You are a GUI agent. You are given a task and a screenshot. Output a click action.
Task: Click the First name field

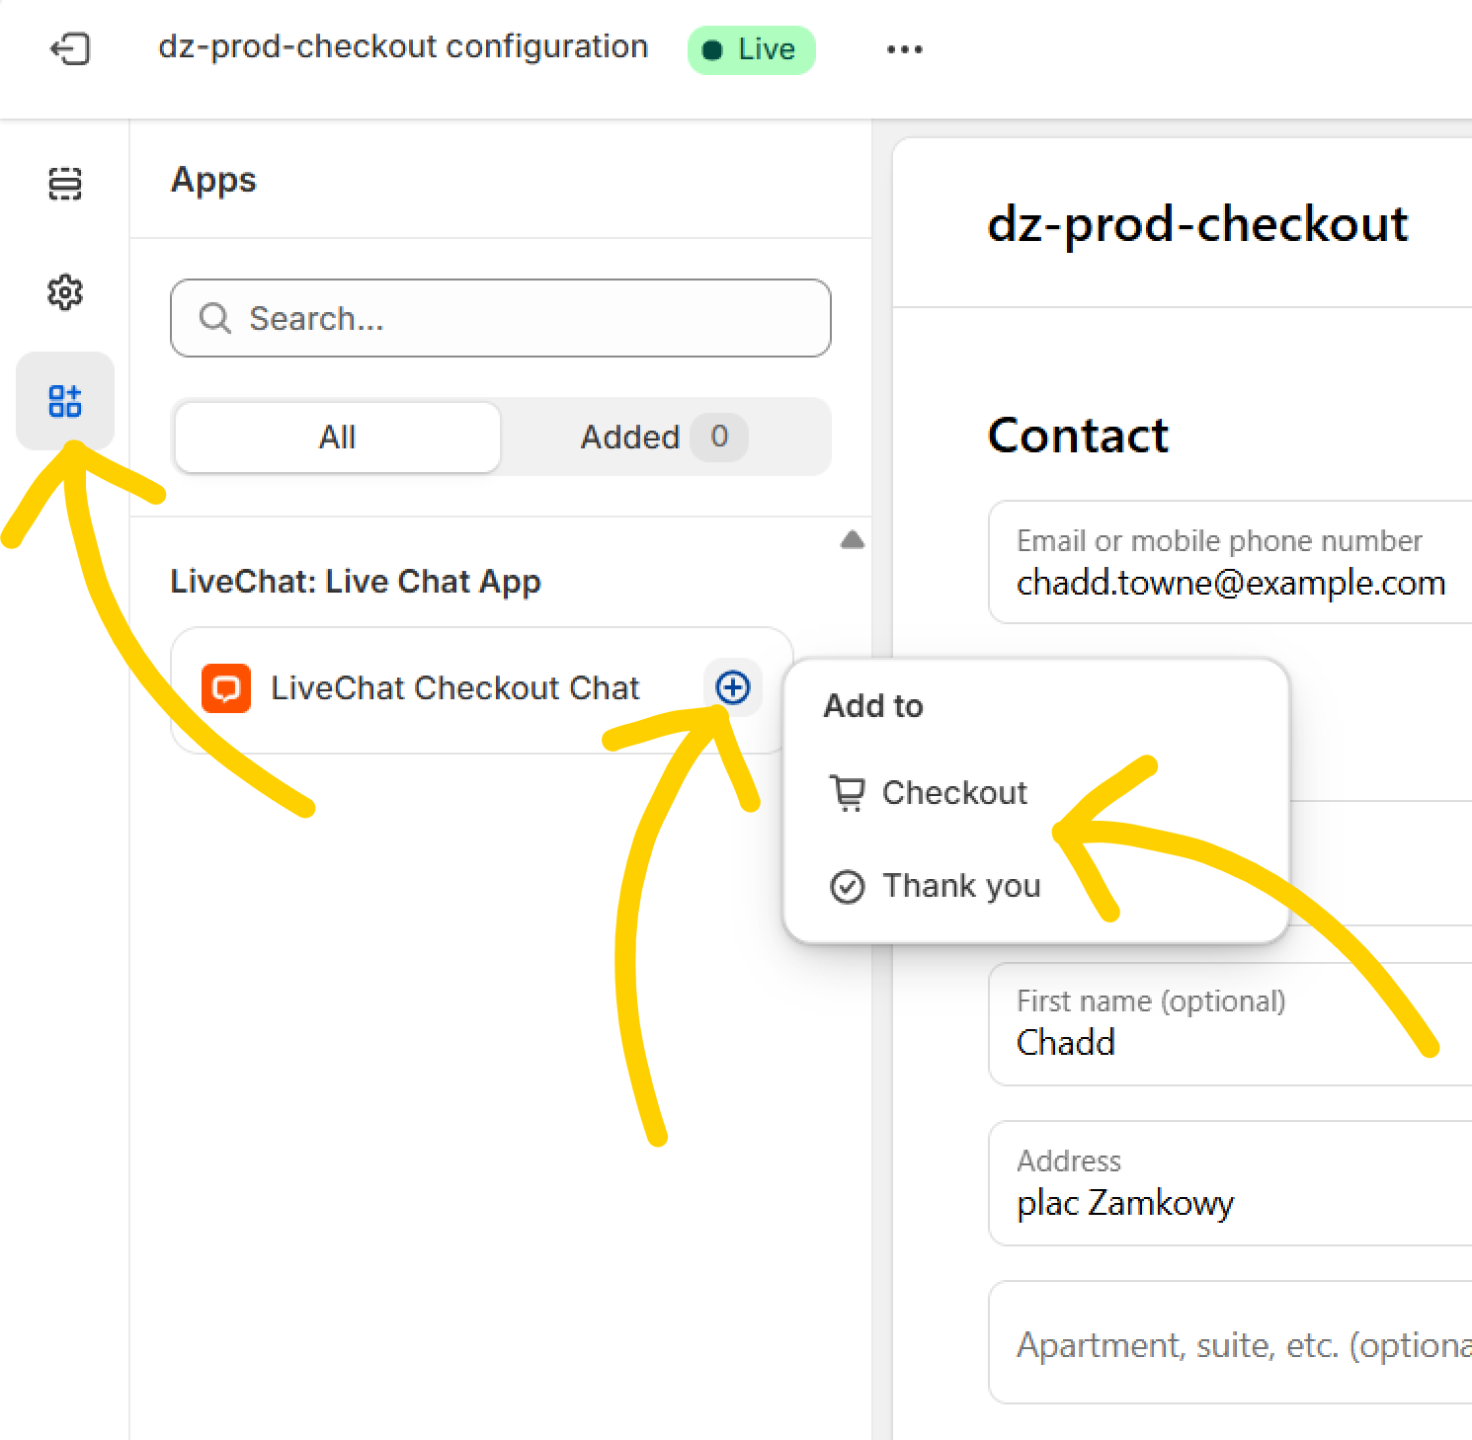click(x=1230, y=1024)
